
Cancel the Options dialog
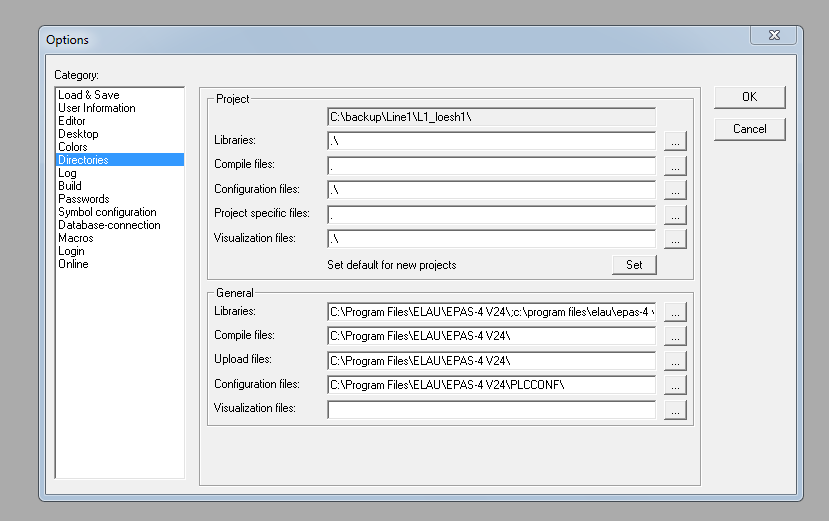[x=750, y=129]
